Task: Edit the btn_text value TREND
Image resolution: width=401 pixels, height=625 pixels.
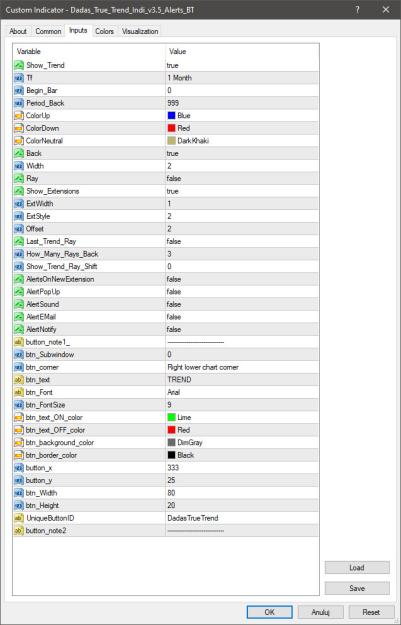Action: [242, 379]
